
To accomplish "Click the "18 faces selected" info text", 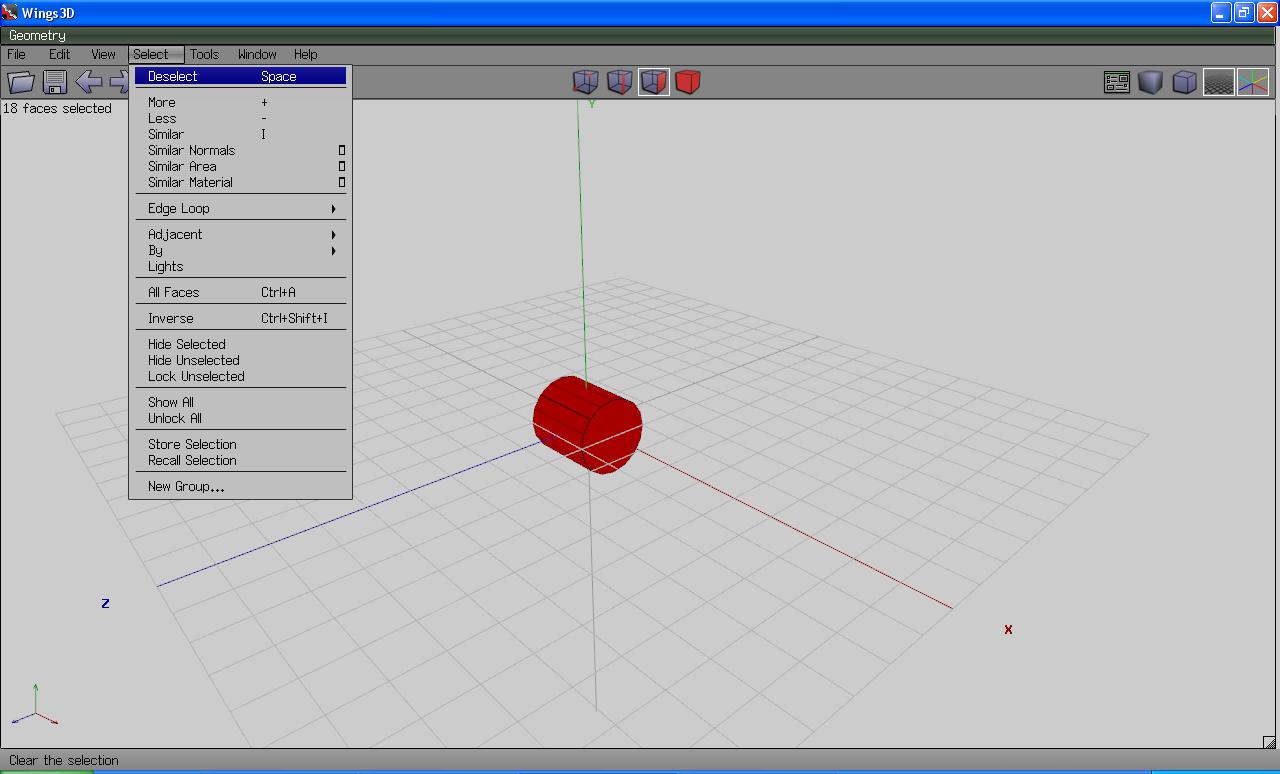I will coord(57,108).
